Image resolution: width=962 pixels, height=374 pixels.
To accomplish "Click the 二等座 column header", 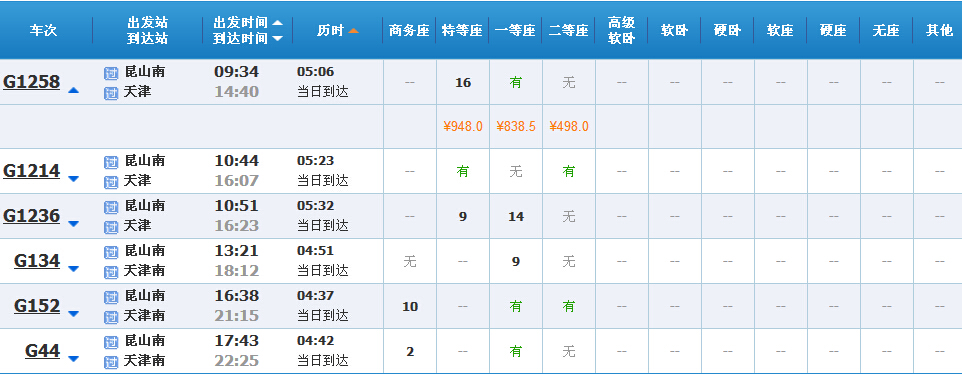I will click(x=568, y=31).
